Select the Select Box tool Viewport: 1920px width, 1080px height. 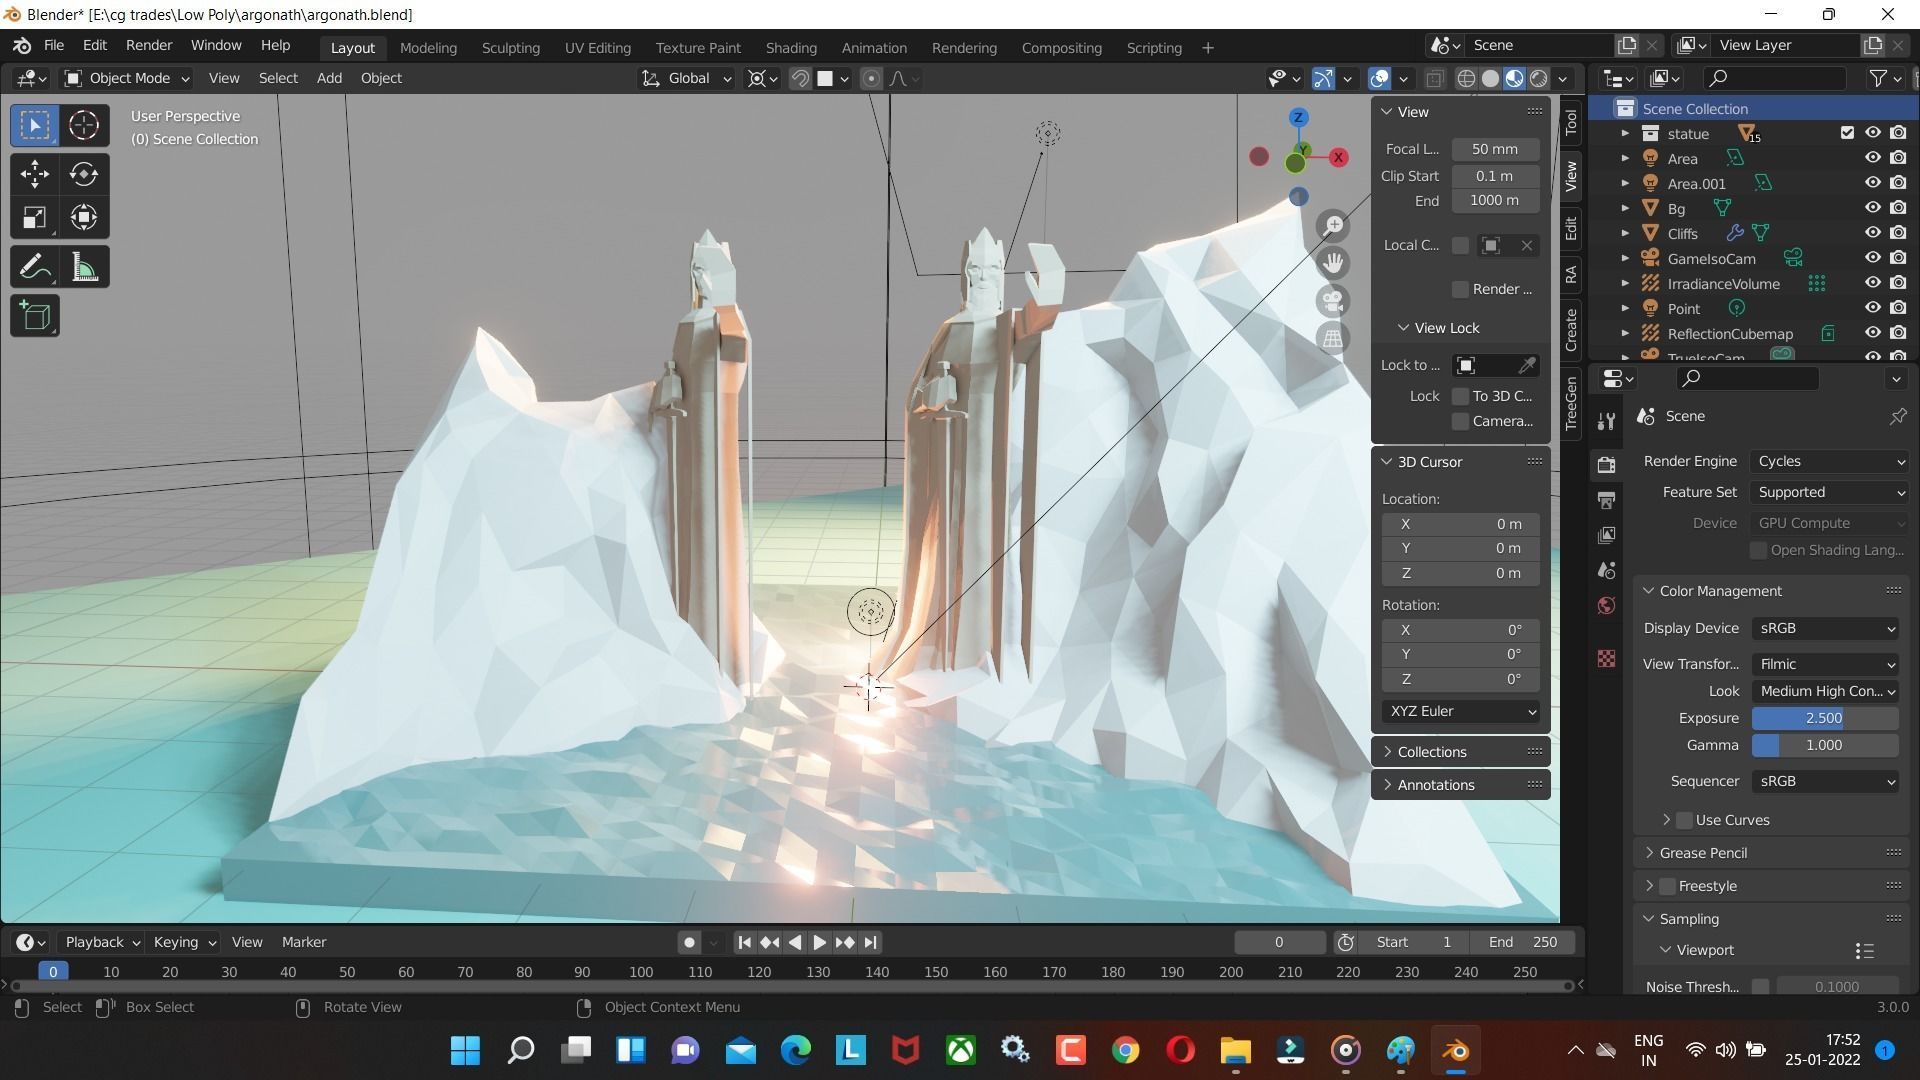click(35, 125)
